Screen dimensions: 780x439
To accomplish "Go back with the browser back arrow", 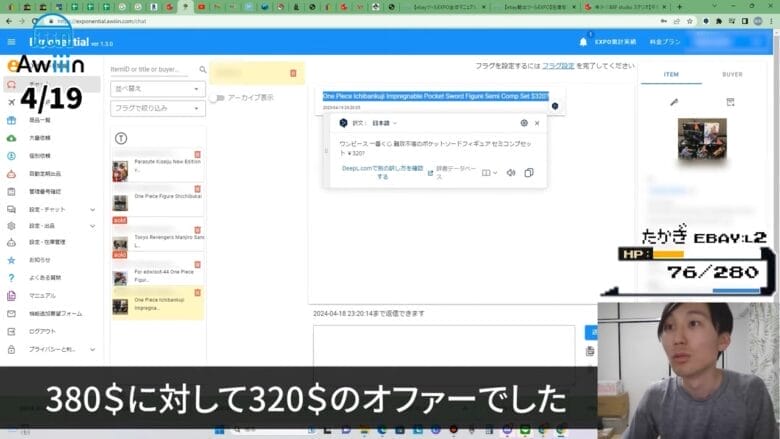I will coord(9,21).
